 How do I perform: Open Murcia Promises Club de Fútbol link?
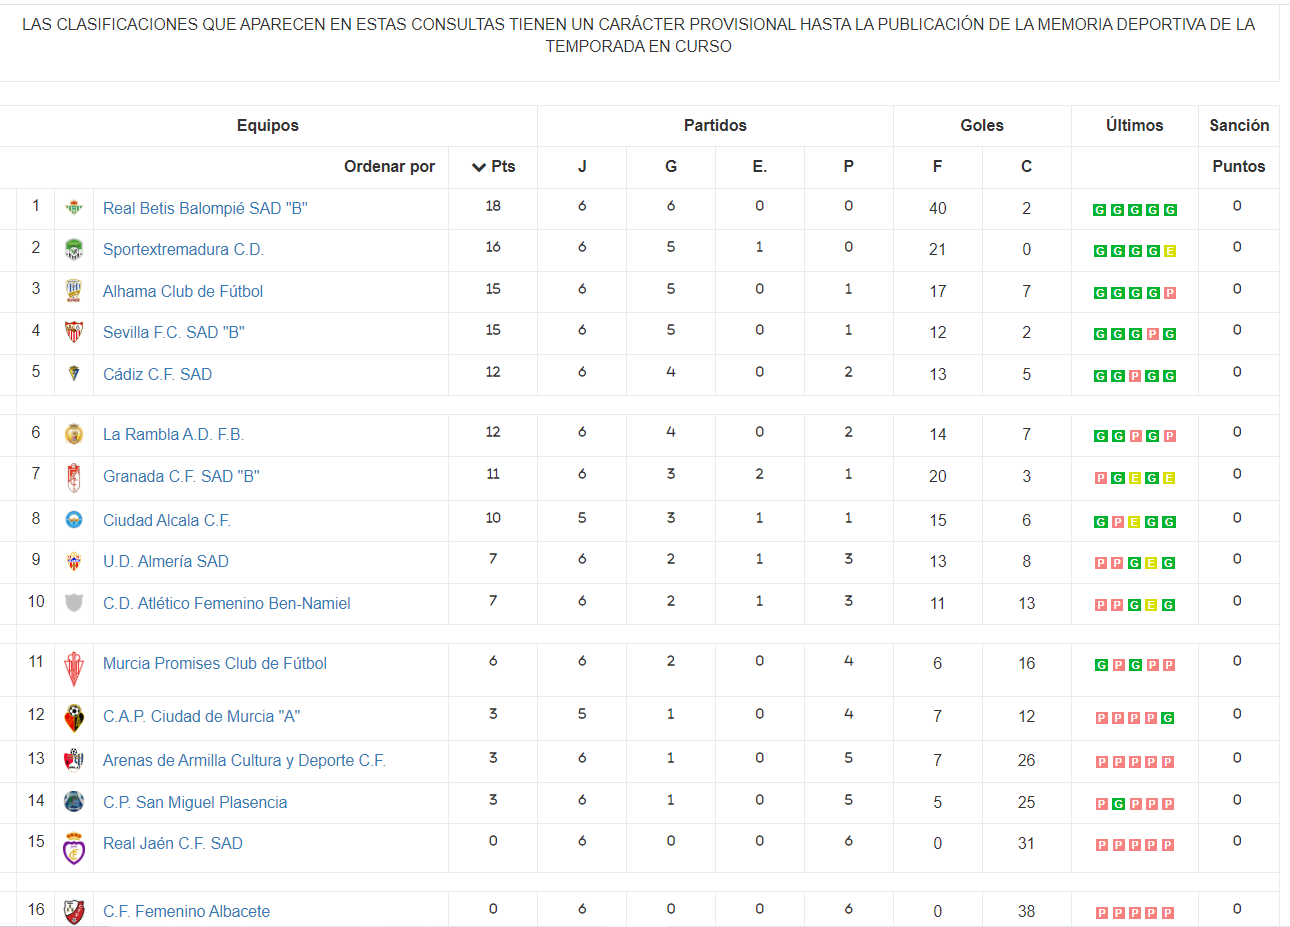[215, 663]
